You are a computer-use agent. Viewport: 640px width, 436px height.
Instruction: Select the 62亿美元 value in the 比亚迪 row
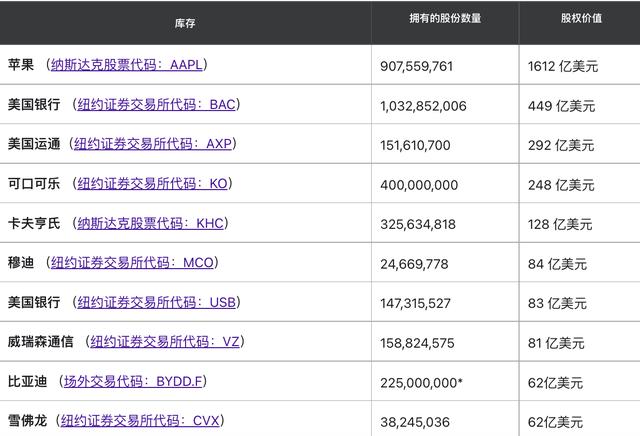(x=555, y=383)
